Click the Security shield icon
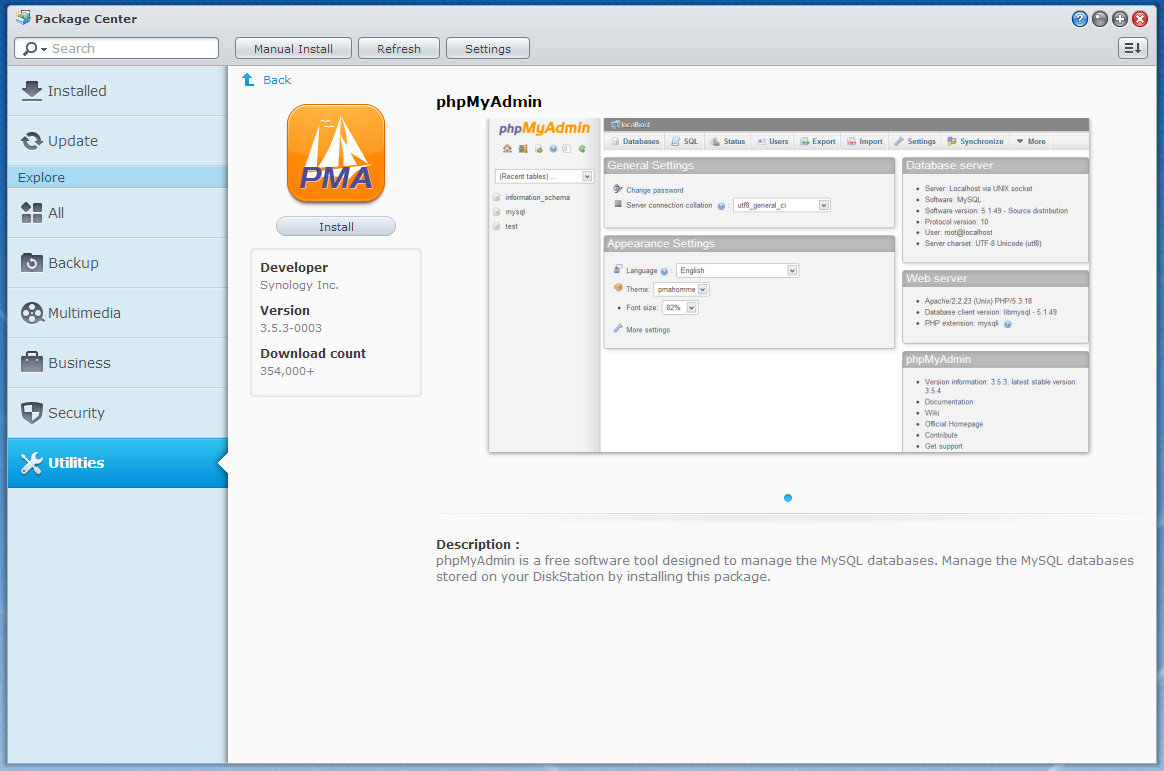1164x771 pixels. 31,413
